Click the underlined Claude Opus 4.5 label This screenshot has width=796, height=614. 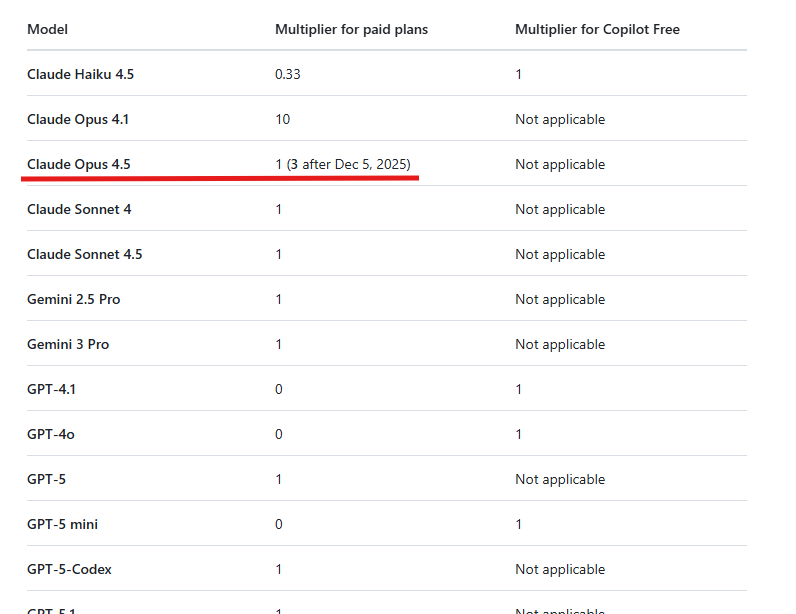[79, 164]
